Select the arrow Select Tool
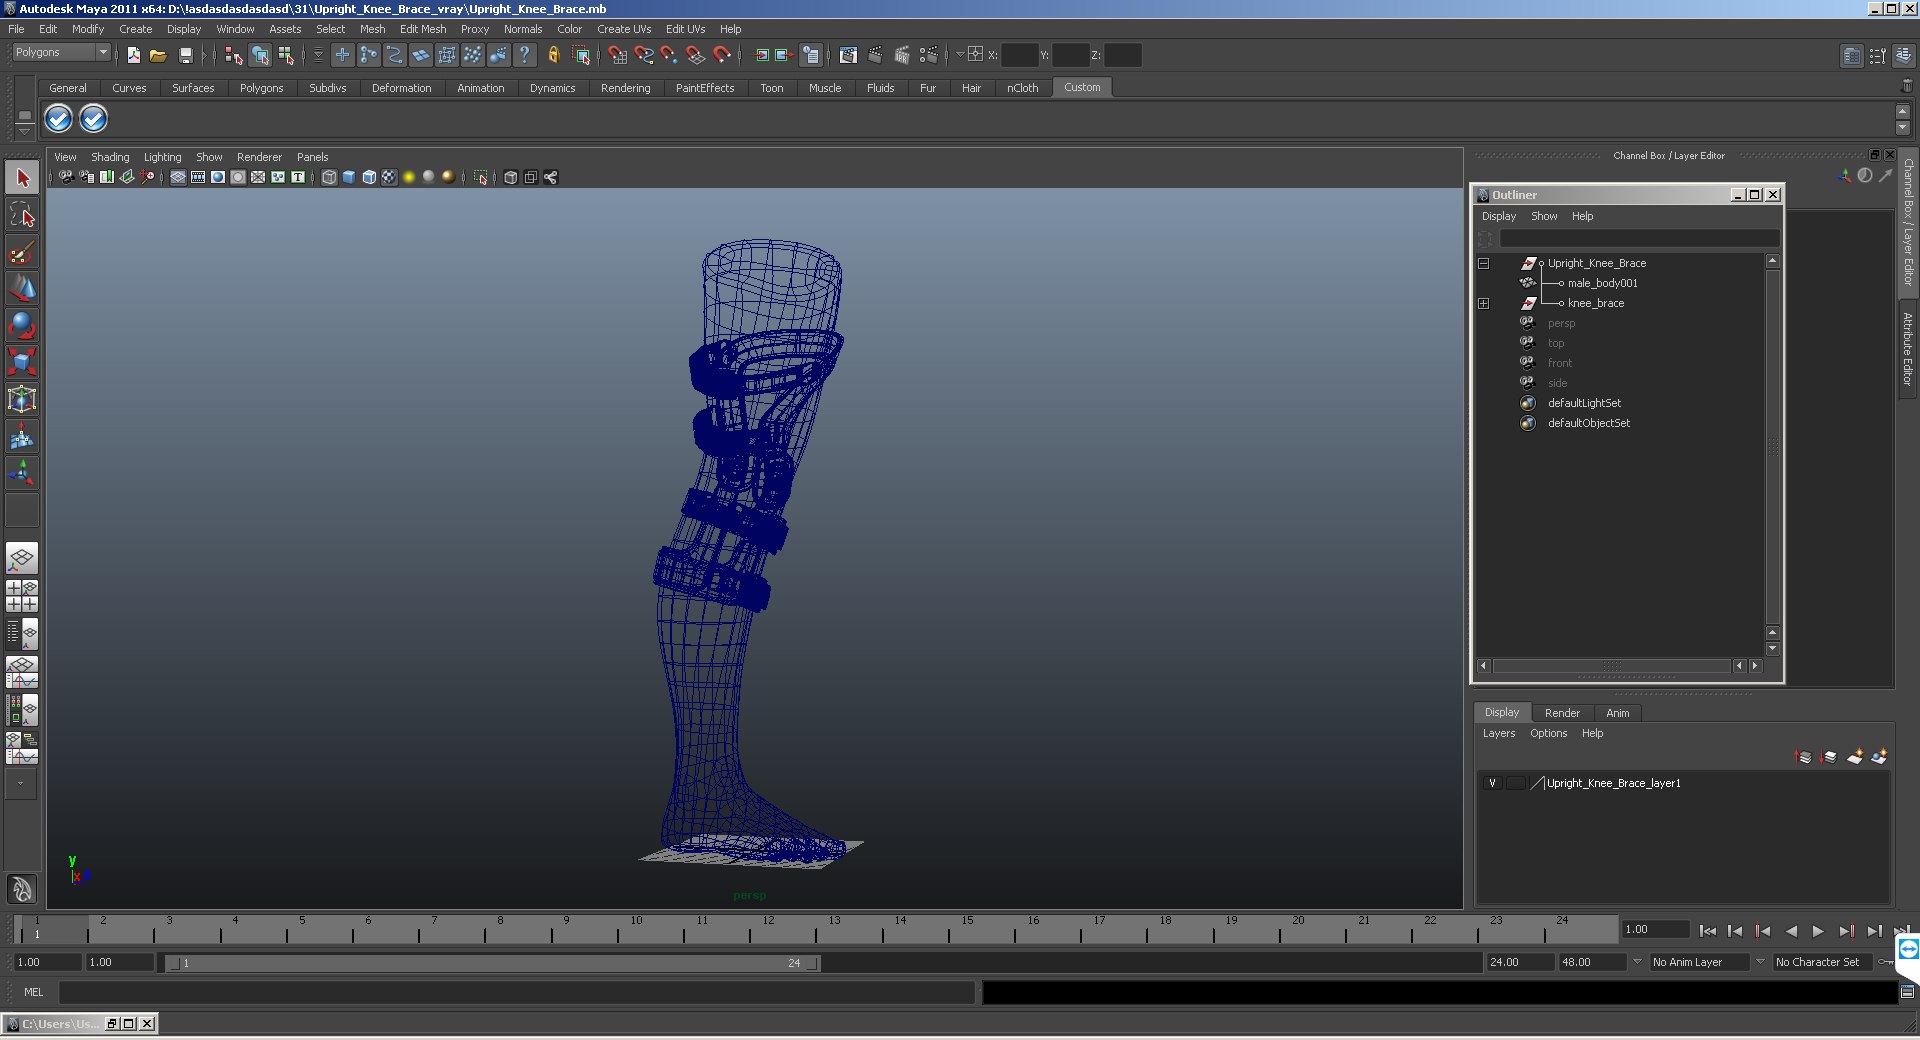This screenshot has height=1040, width=1920. [x=22, y=178]
